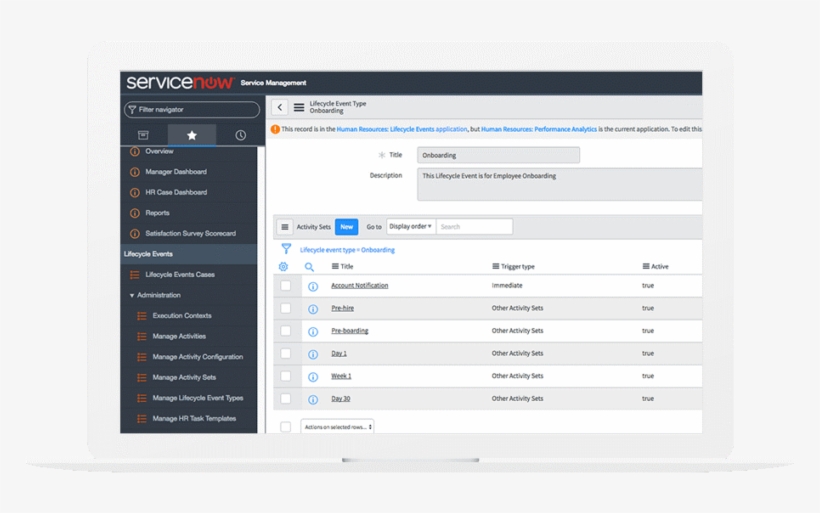This screenshot has width=820, height=513.
Task: Open the Lifecycle event type = Onboarding breadcrumb
Action: point(347,250)
